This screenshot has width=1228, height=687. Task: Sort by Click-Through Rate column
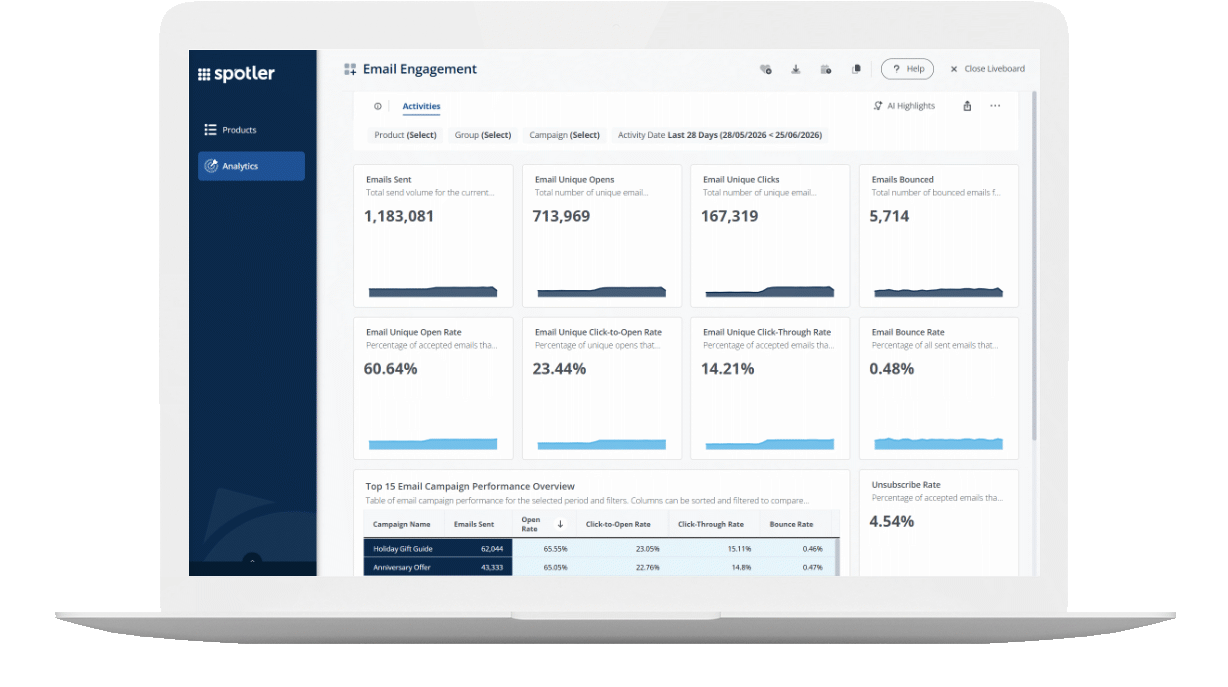711,524
